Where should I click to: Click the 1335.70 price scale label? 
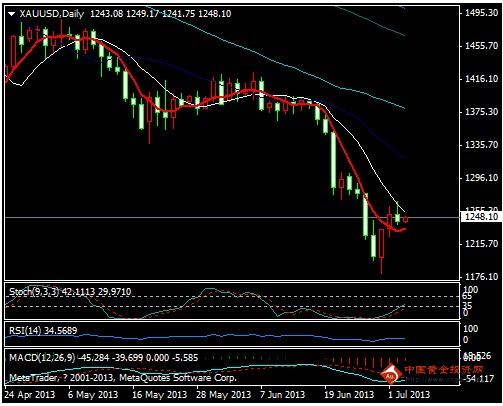coord(482,145)
